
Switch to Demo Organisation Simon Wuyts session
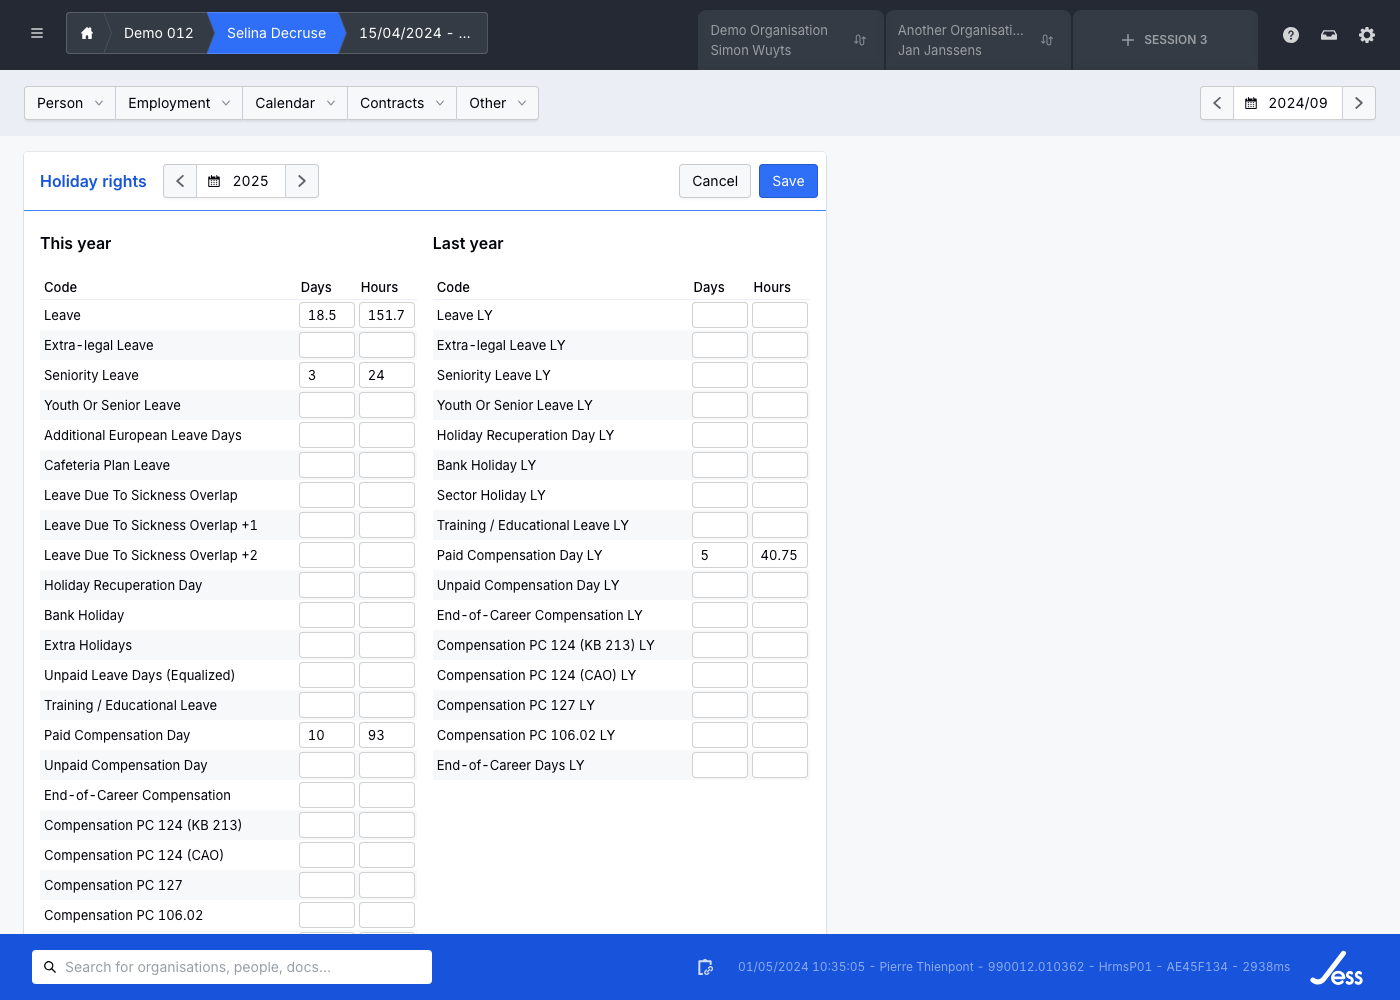pos(789,40)
